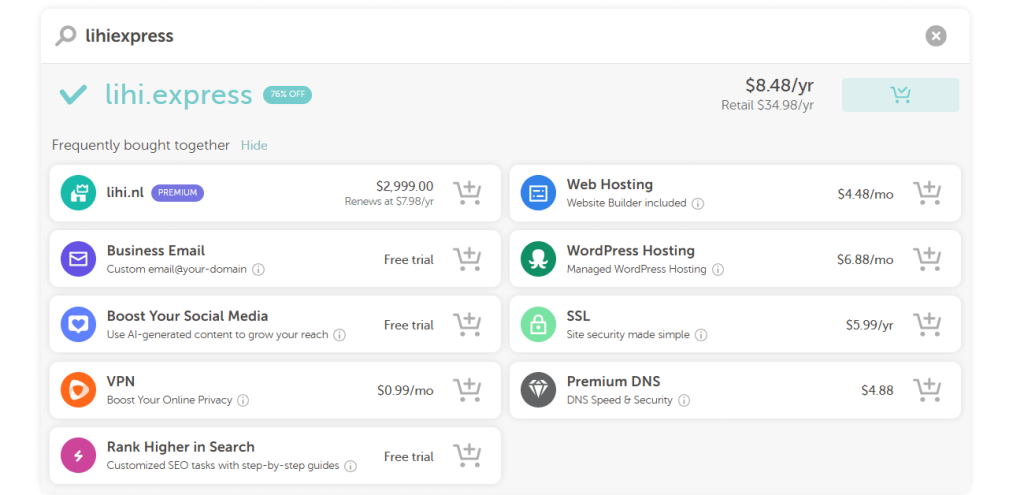Add Premium DNS to cart
The width and height of the screenshot is (1024, 495).
pos(927,390)
